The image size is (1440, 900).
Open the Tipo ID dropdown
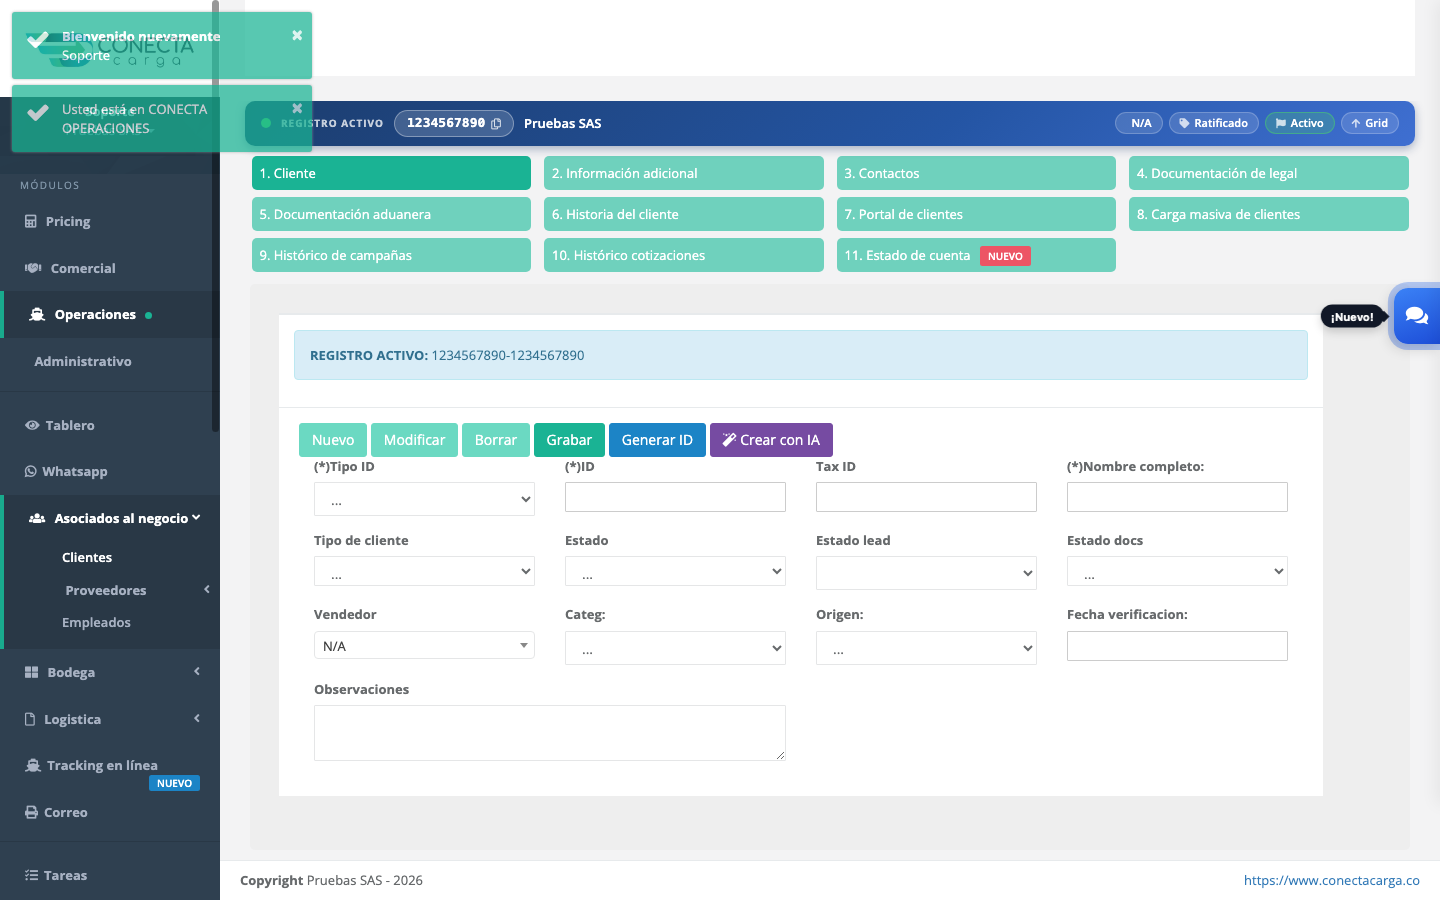pyautogui.click(x=424, y=499)
